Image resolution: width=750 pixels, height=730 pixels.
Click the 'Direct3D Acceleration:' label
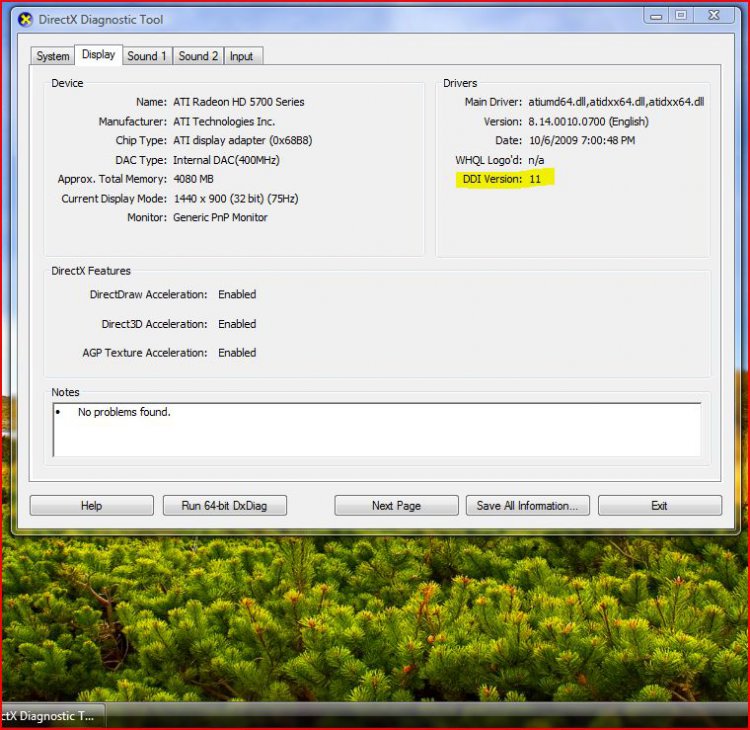[154, 324]
